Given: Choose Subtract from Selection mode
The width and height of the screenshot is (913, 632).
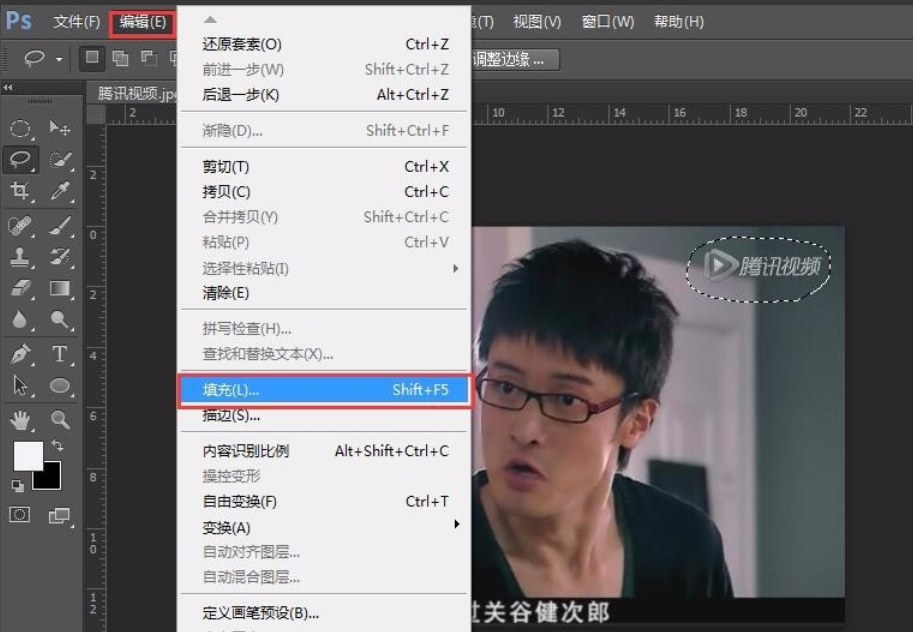Looking at the screenshot, I should tap(148, 58).
